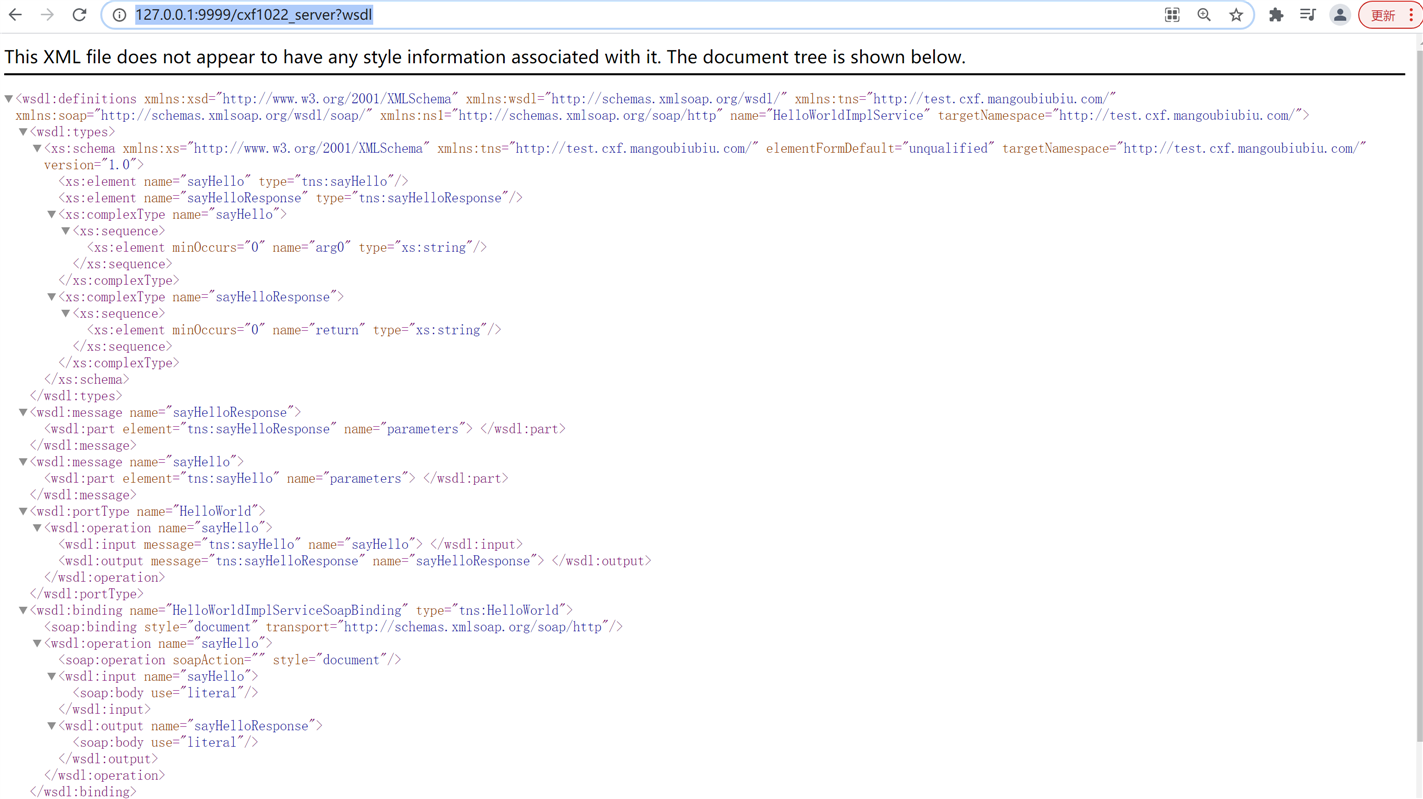Collapse wsdl:operation inside the HelloWorld portType

tap(37, 528)
